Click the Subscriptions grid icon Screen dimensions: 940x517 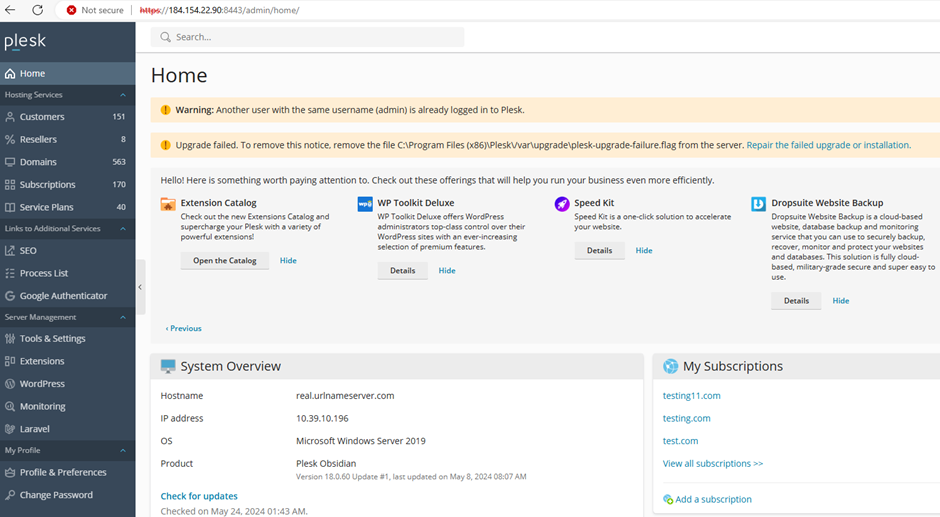tap(10, 185)
